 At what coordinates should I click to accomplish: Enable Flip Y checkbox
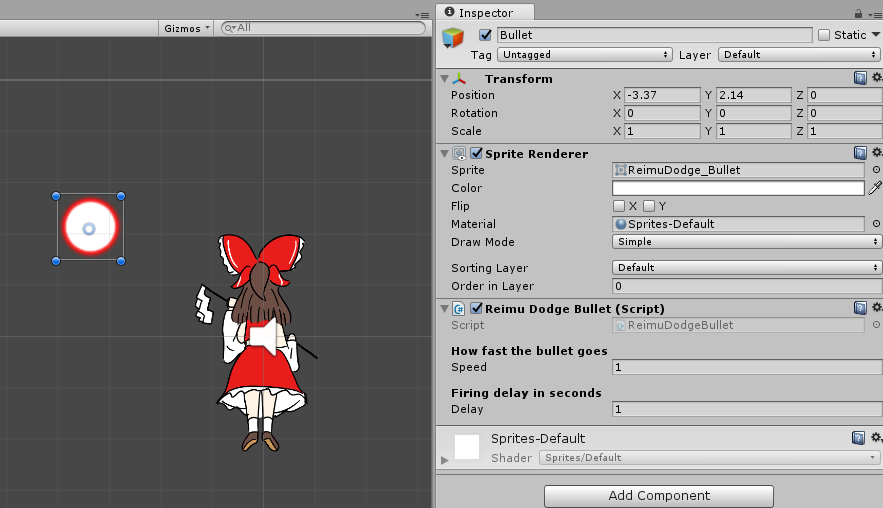click(x=649, y=206)
